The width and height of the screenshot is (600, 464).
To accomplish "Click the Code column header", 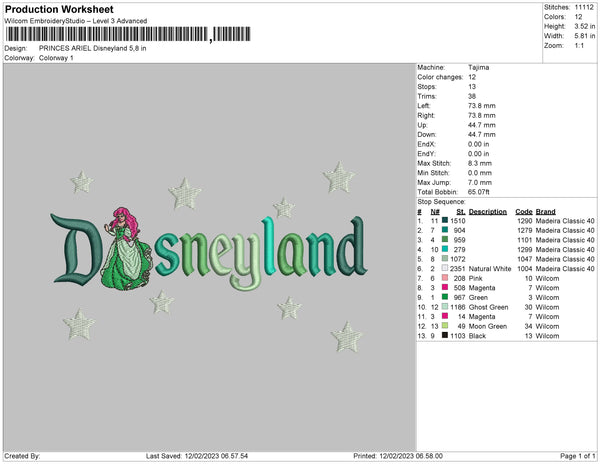I will click(x=524, y=212).
